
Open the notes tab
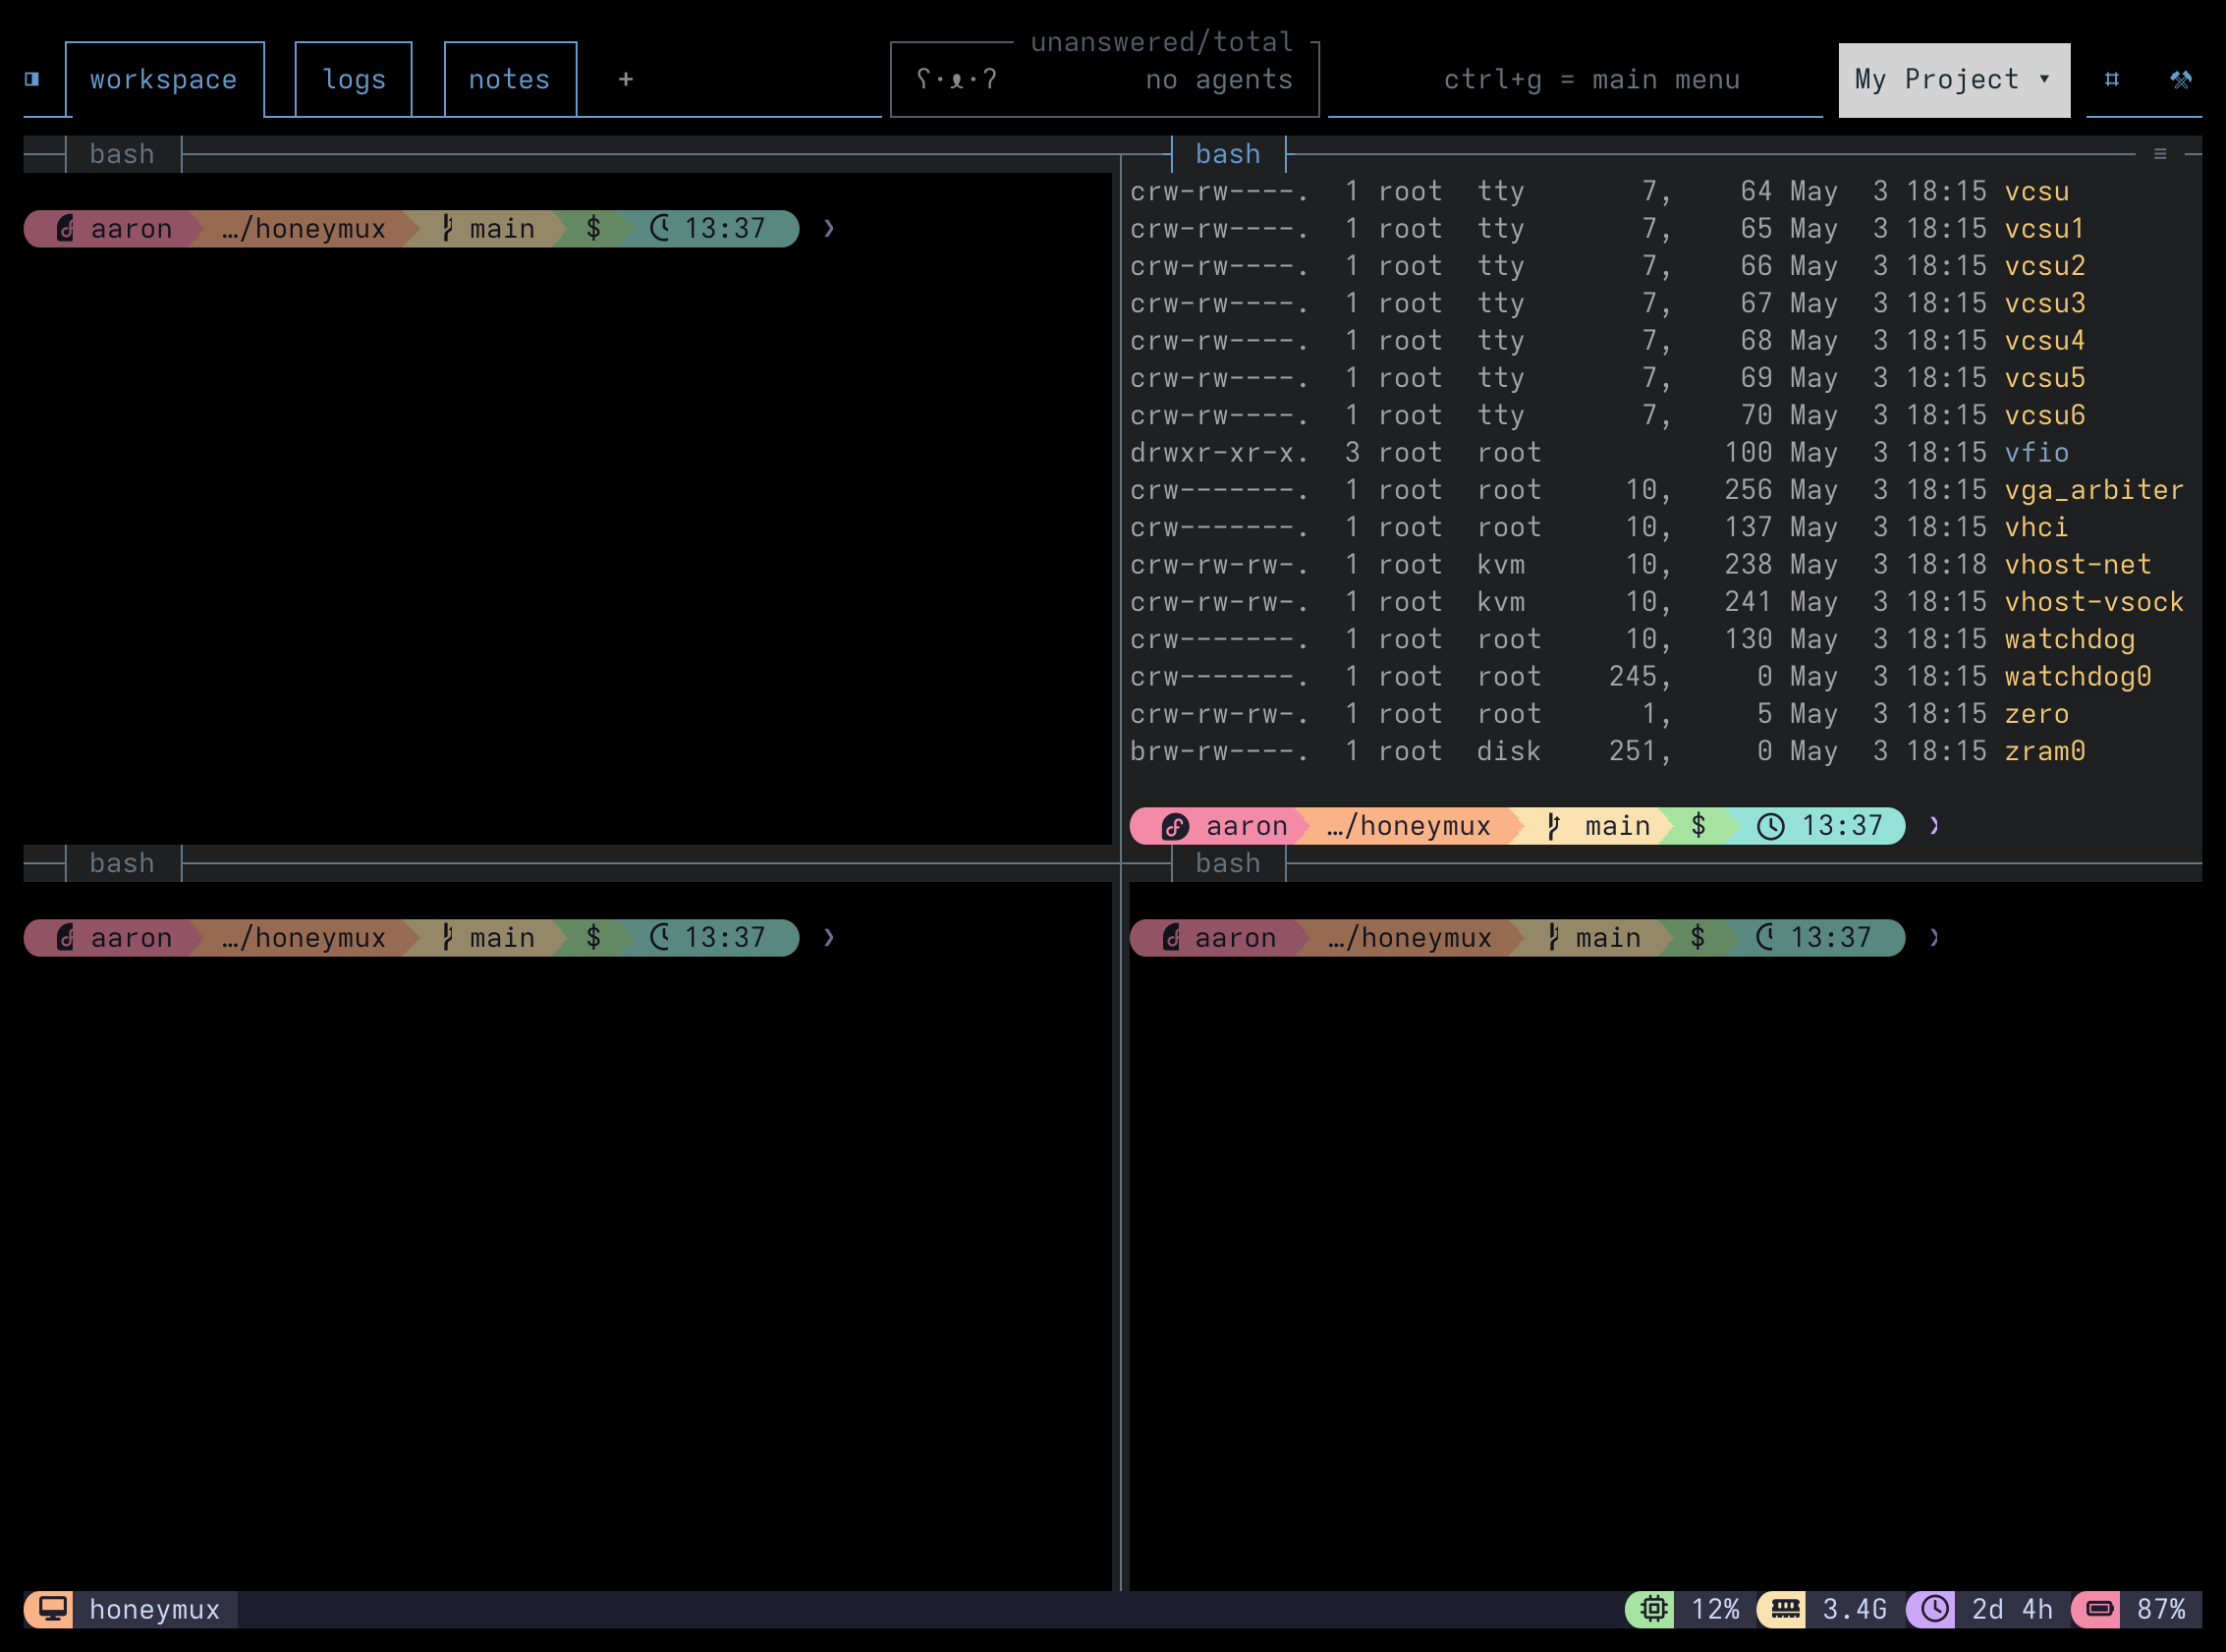point(510,80)
